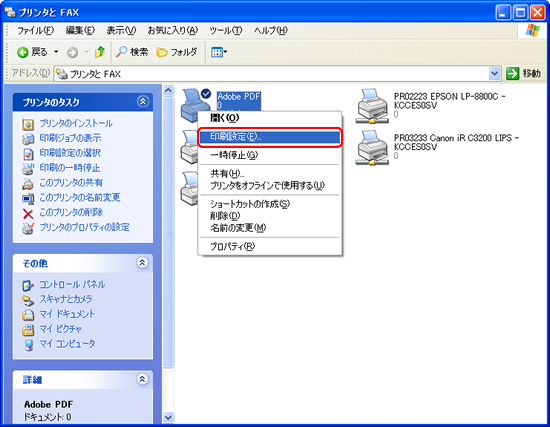Screen dimensions: 550x427
Task: Click the Up folder toolbar icon
Action: pyautogui.click(x=100, y=52)
